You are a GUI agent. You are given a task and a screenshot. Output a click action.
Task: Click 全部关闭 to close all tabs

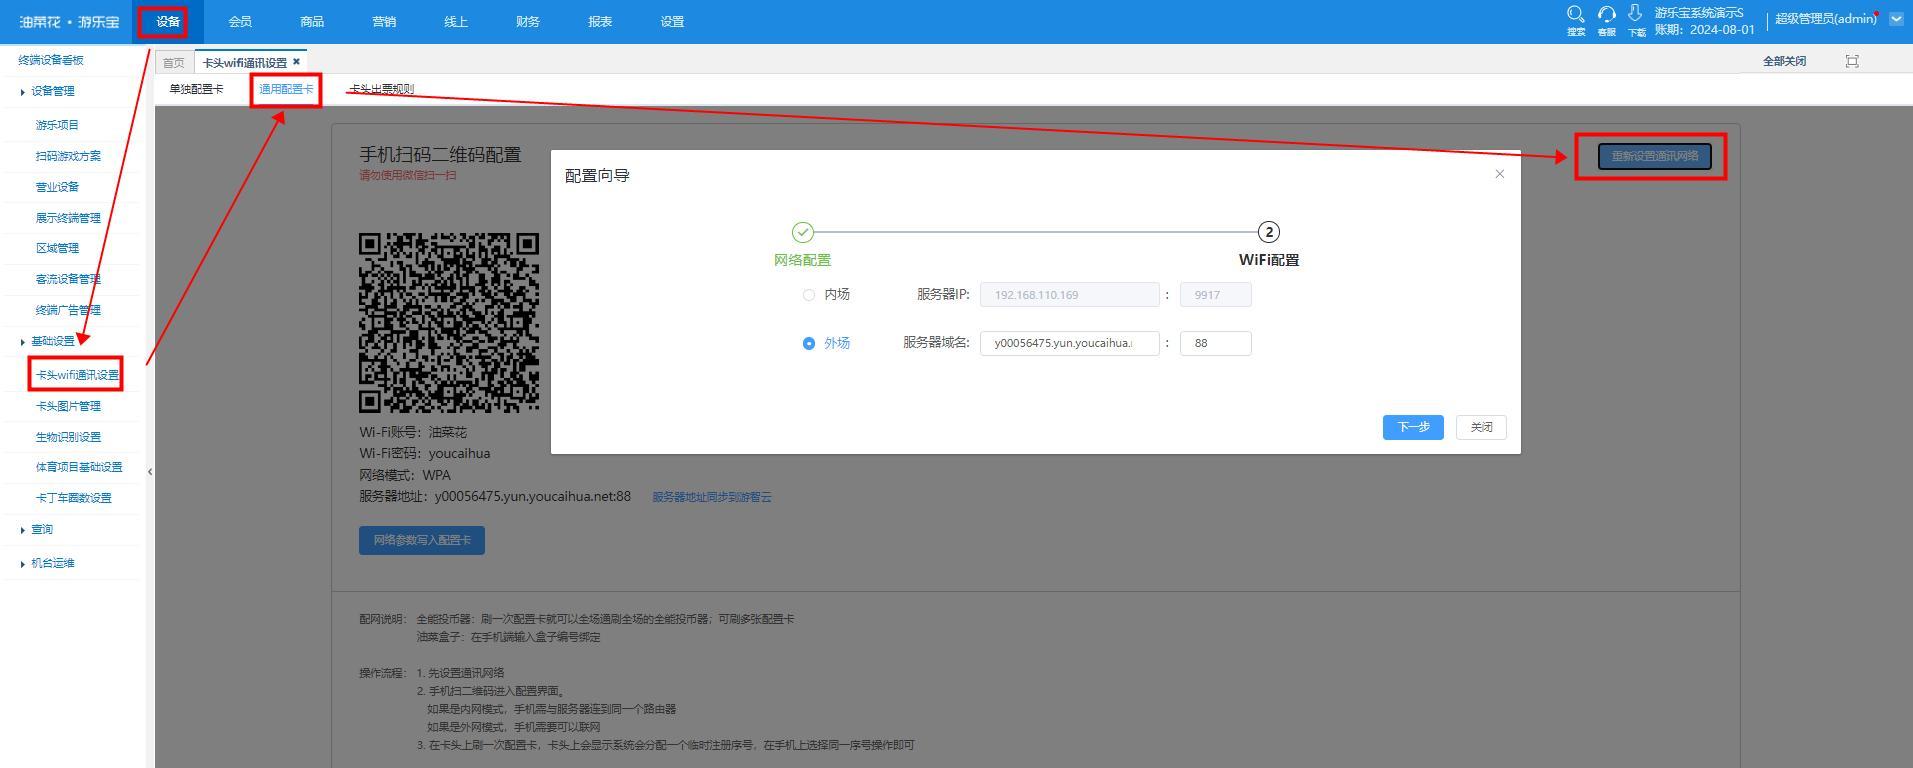(1784, 61)
